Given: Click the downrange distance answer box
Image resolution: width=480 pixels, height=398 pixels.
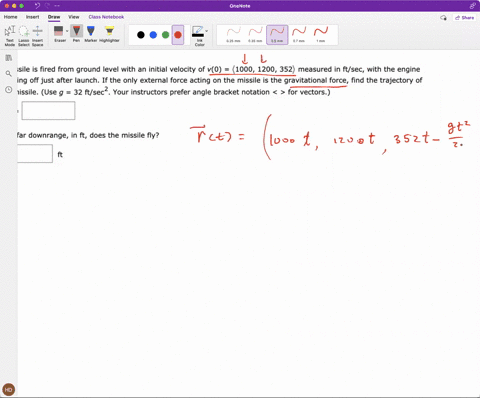Looking at the screenshot, I should [35, 153].
